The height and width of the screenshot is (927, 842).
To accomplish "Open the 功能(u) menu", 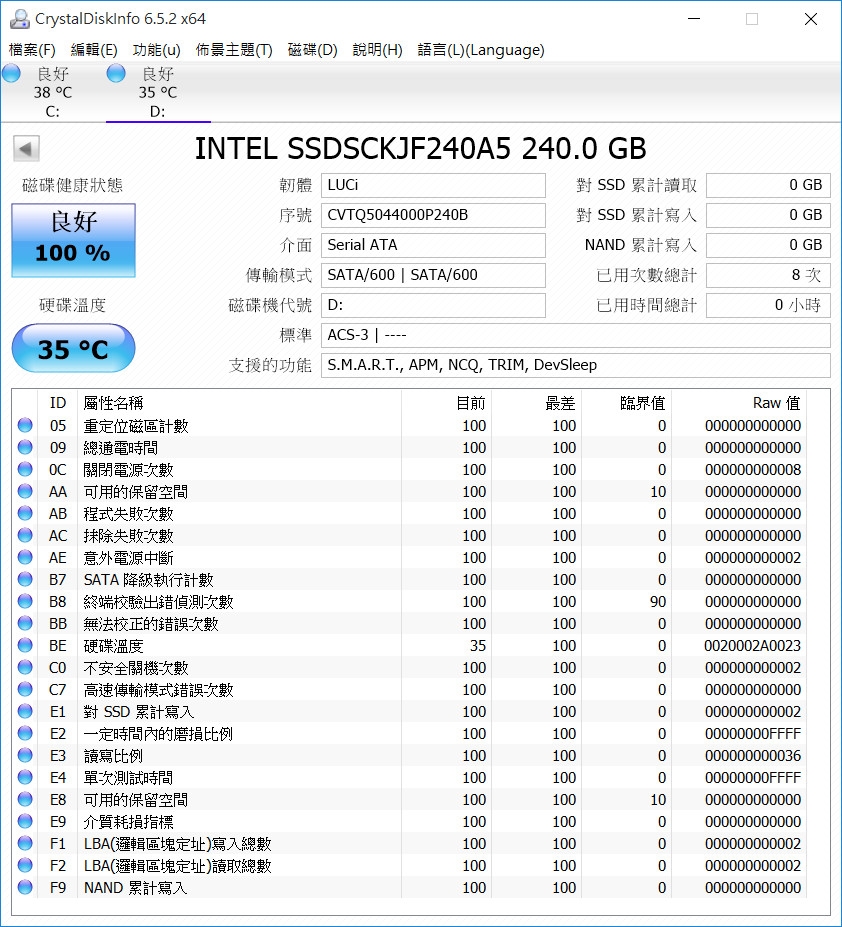I will [156, 50].
